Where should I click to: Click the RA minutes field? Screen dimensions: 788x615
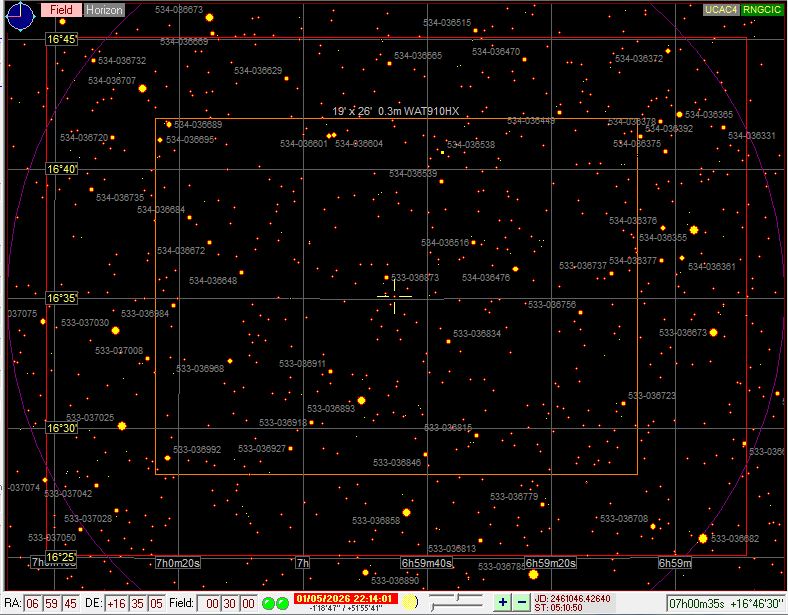pos(51,603)
